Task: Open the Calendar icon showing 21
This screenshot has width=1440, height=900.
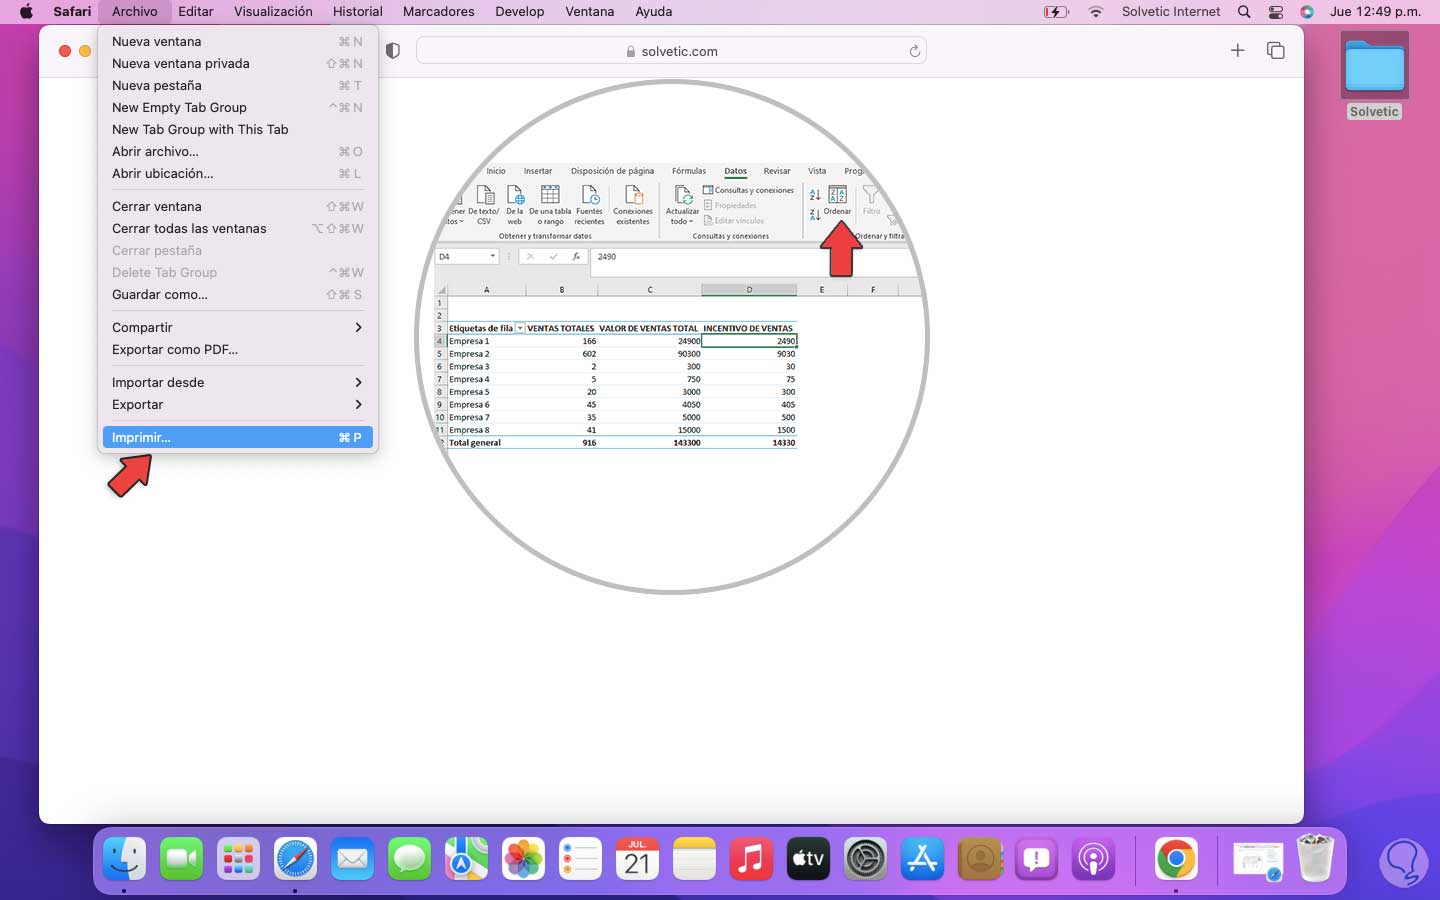Action: [x=637, y=859]
